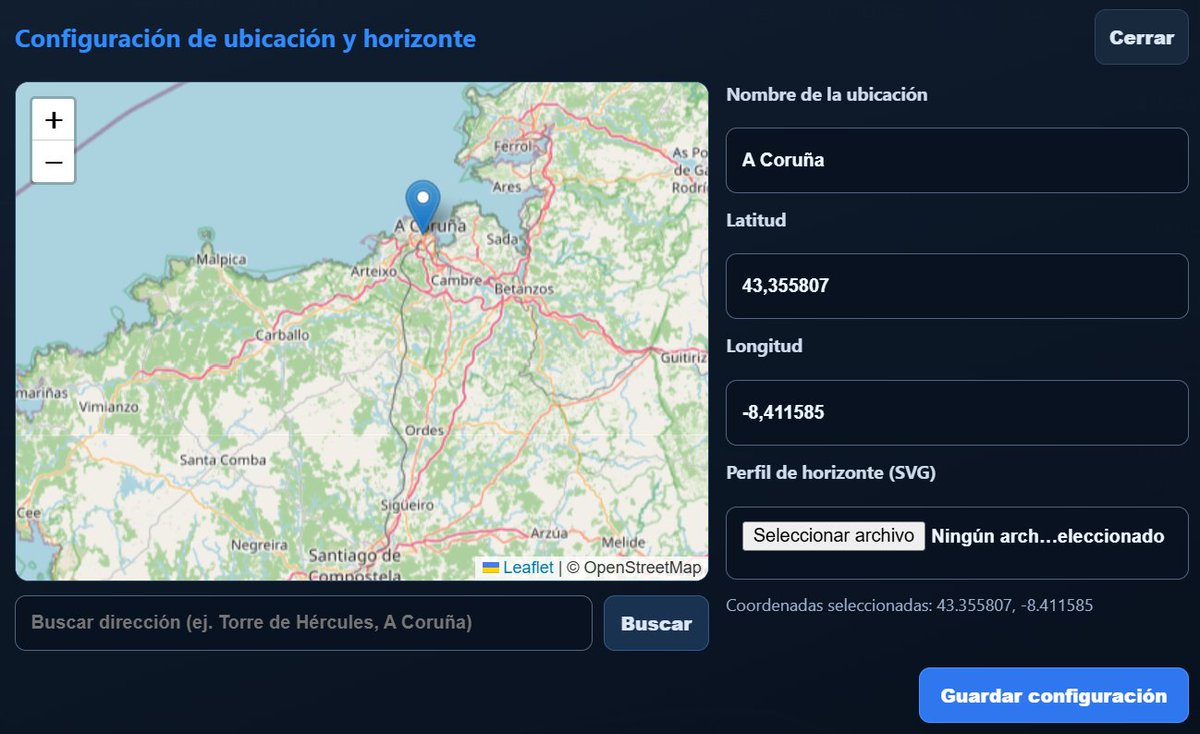
Task: Click the Vimianzo label on the map
Action: [108, 407]
